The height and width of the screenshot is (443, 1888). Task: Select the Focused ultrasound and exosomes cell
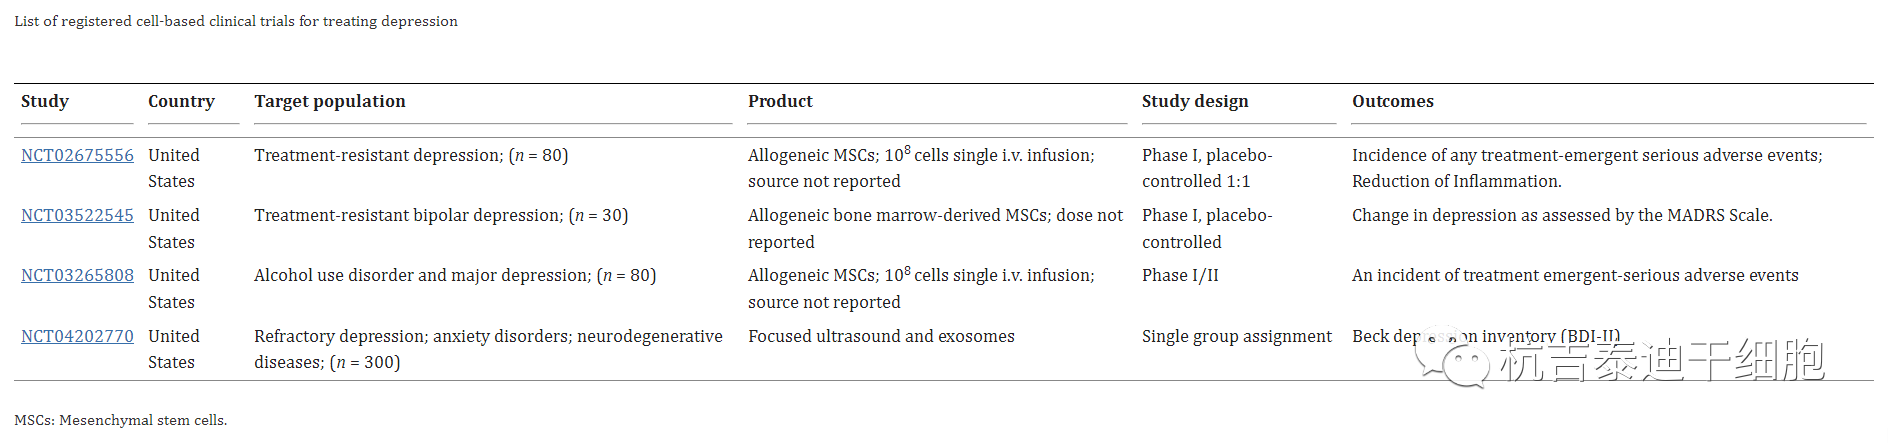881,337
